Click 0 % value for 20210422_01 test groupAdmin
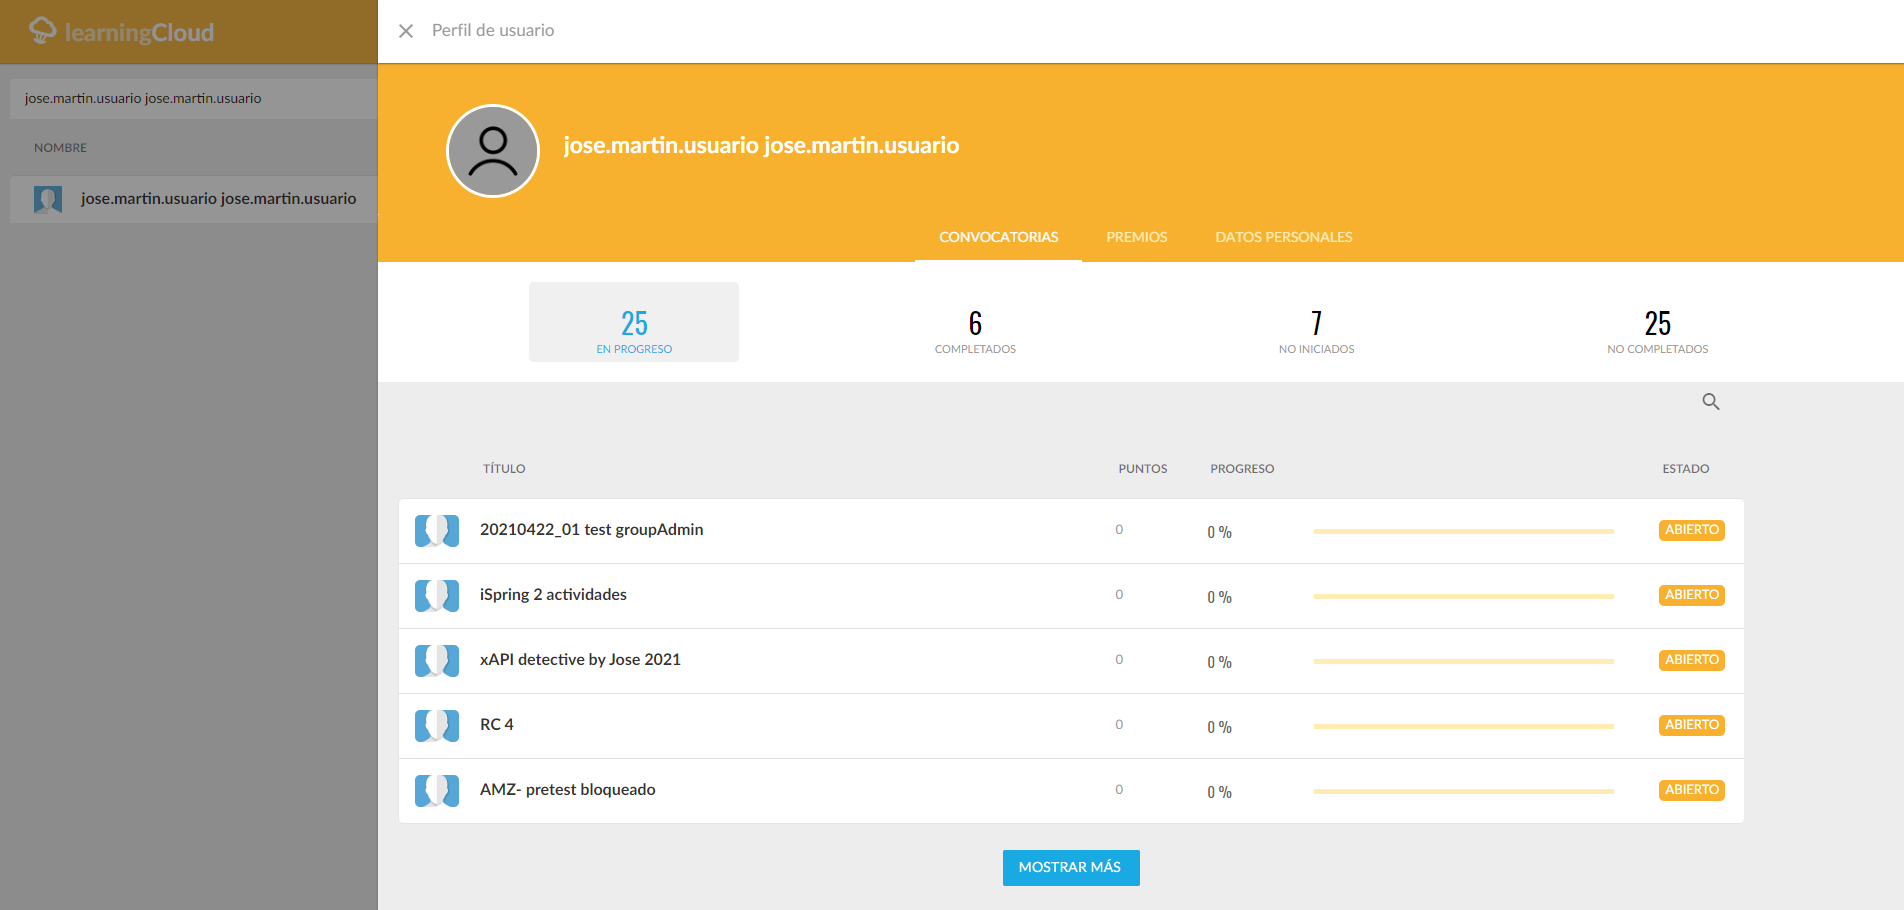 tap(1219, 532)
